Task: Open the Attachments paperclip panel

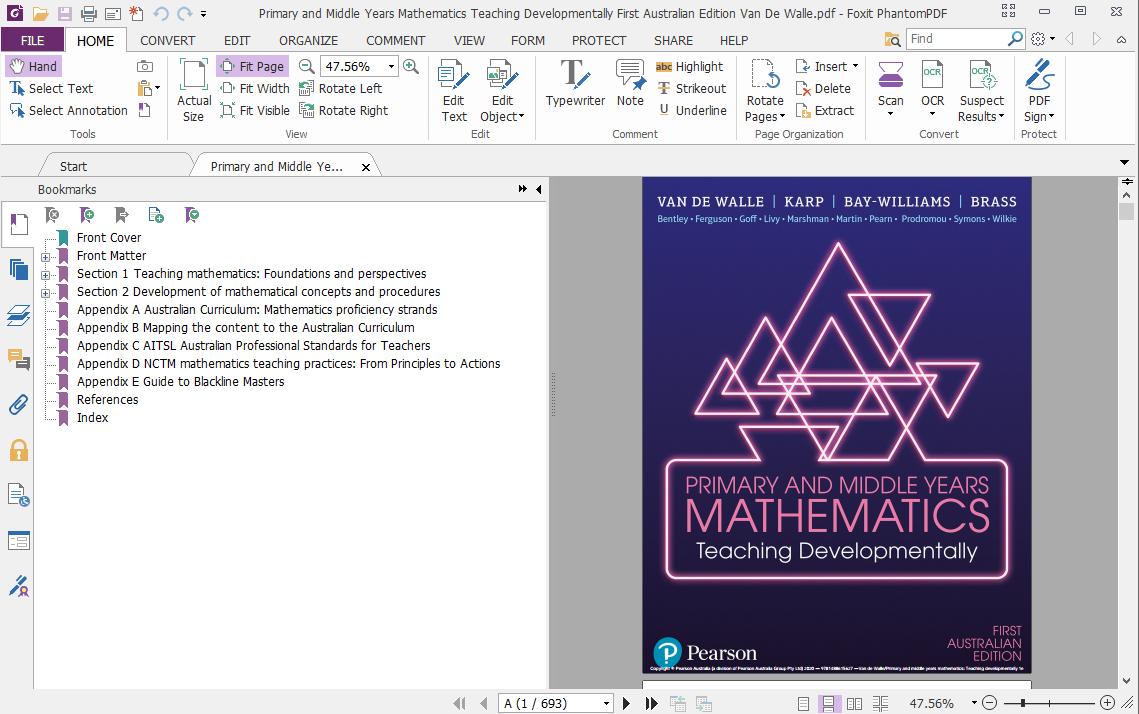Action: coord(19,405)
